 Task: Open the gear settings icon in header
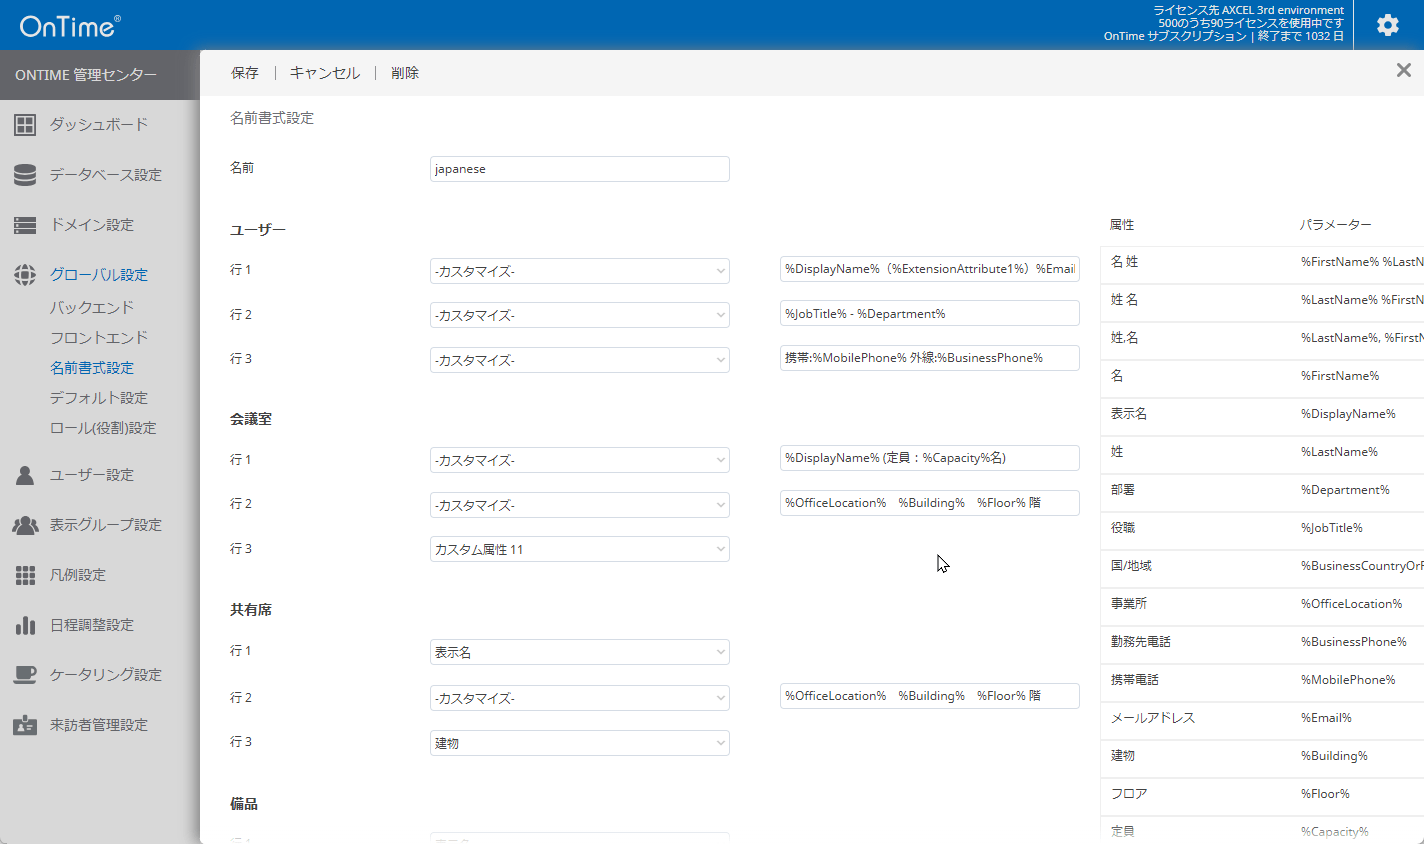(1387, 25)
